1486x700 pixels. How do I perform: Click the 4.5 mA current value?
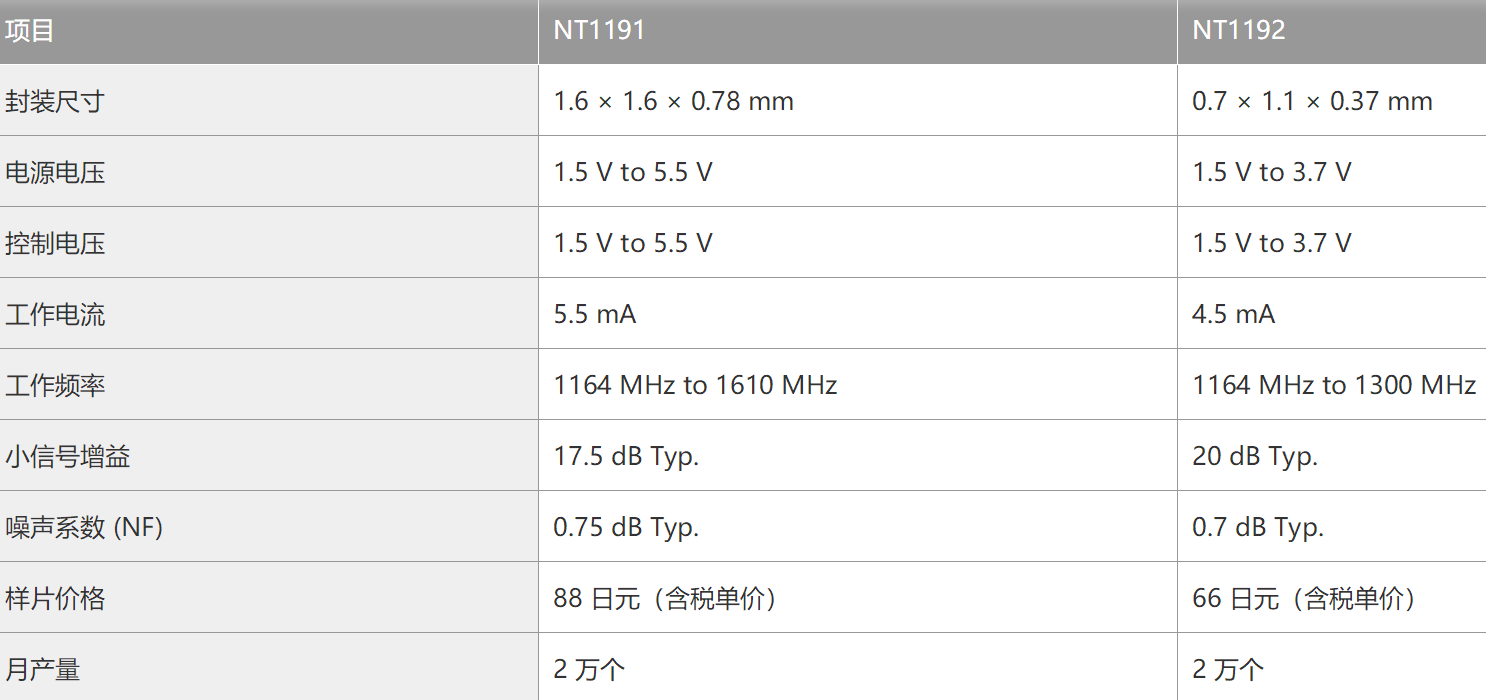point(1233,314)
